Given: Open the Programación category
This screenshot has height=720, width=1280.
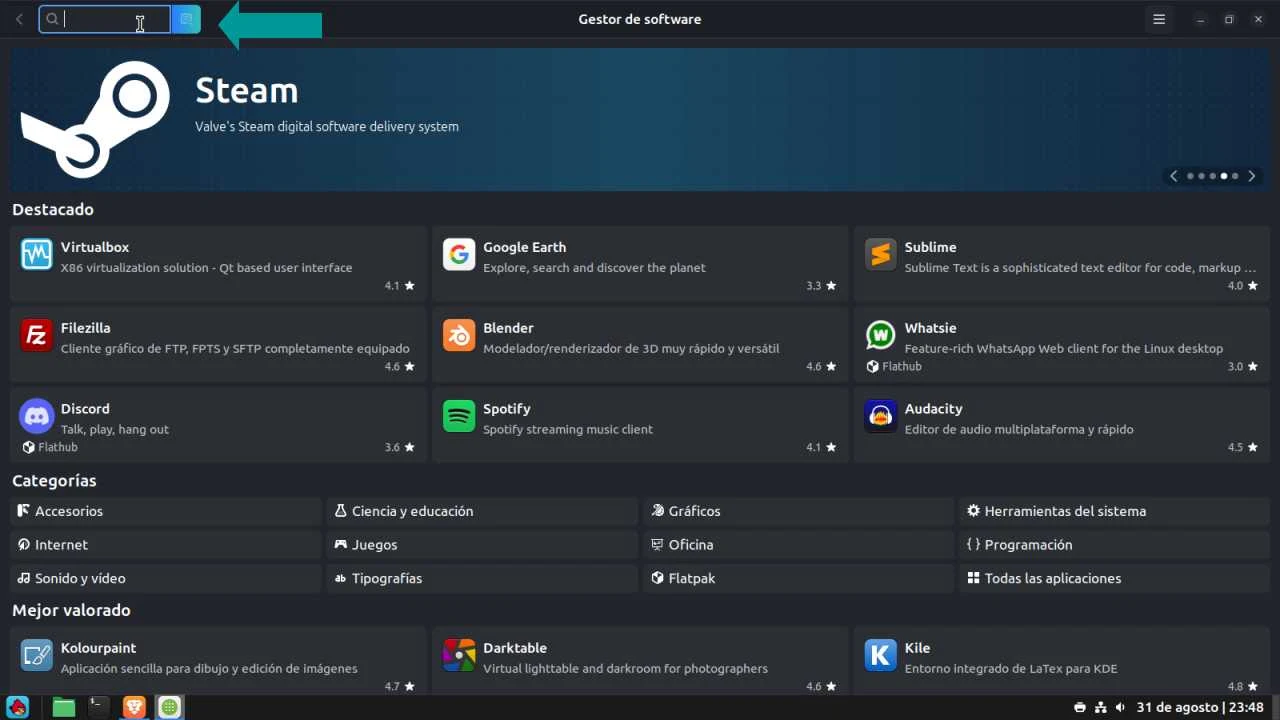Looking at the screenshot, I should coord(1114,545).
